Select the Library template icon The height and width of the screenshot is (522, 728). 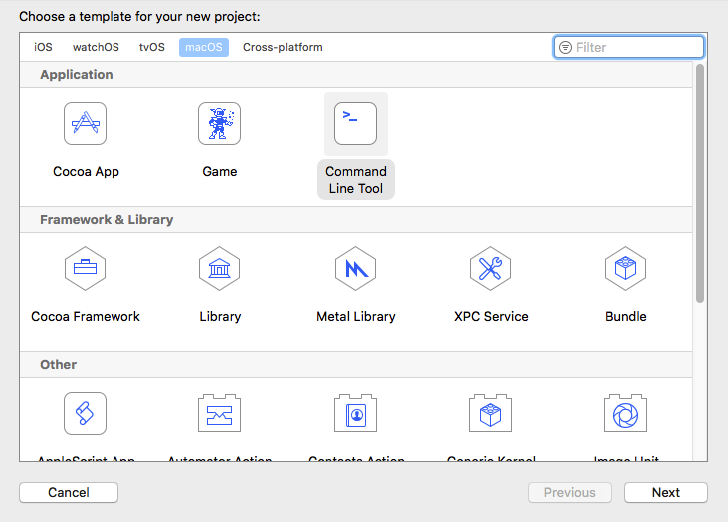219,268
